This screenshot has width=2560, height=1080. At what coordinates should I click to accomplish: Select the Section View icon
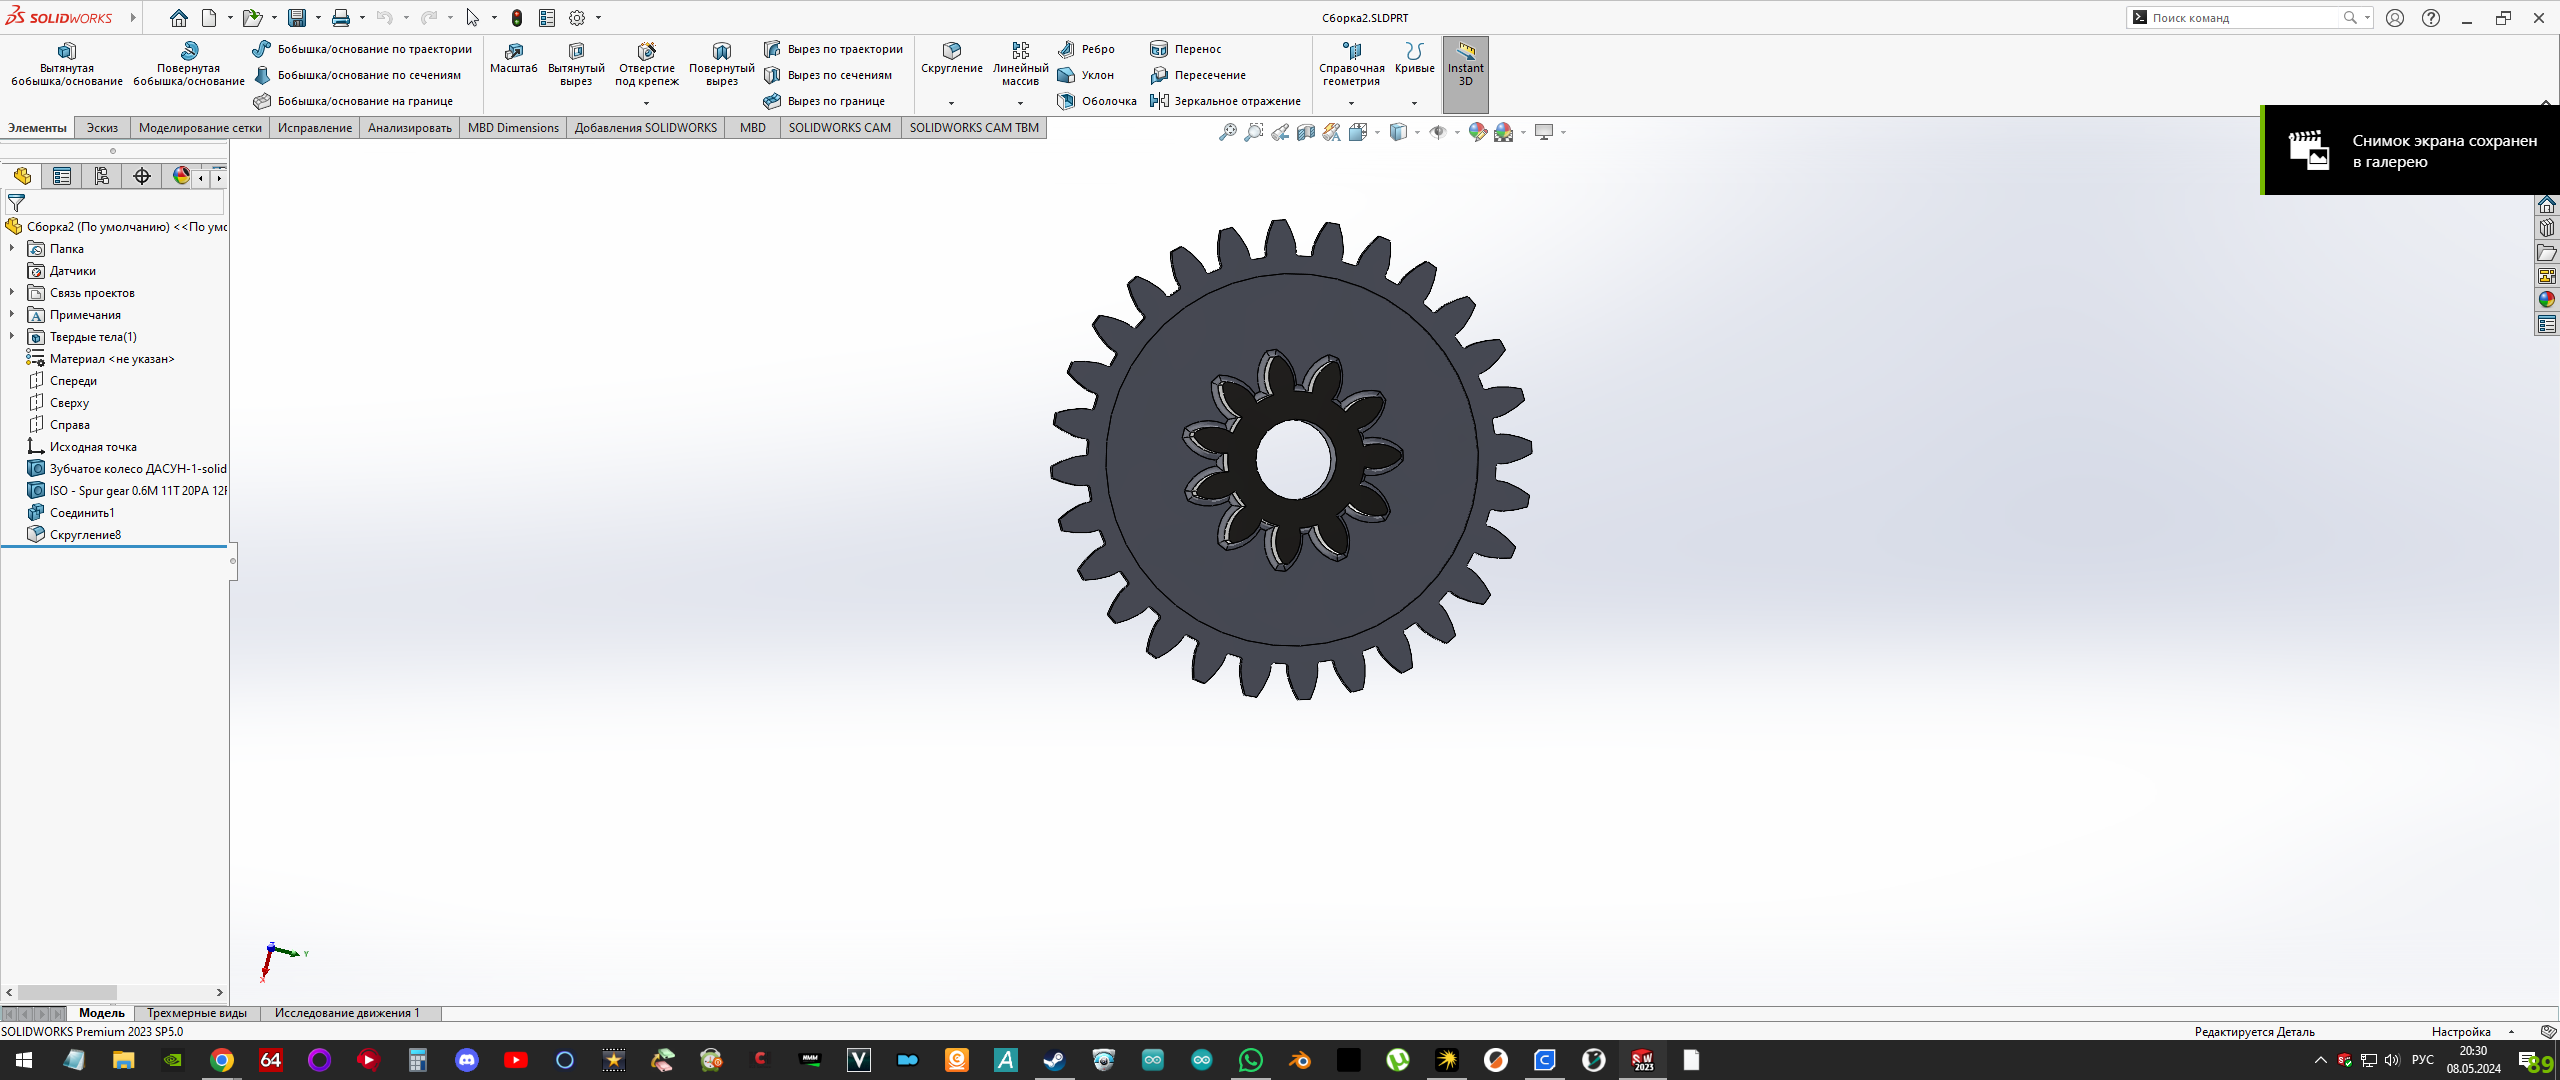coord(1306,132)
